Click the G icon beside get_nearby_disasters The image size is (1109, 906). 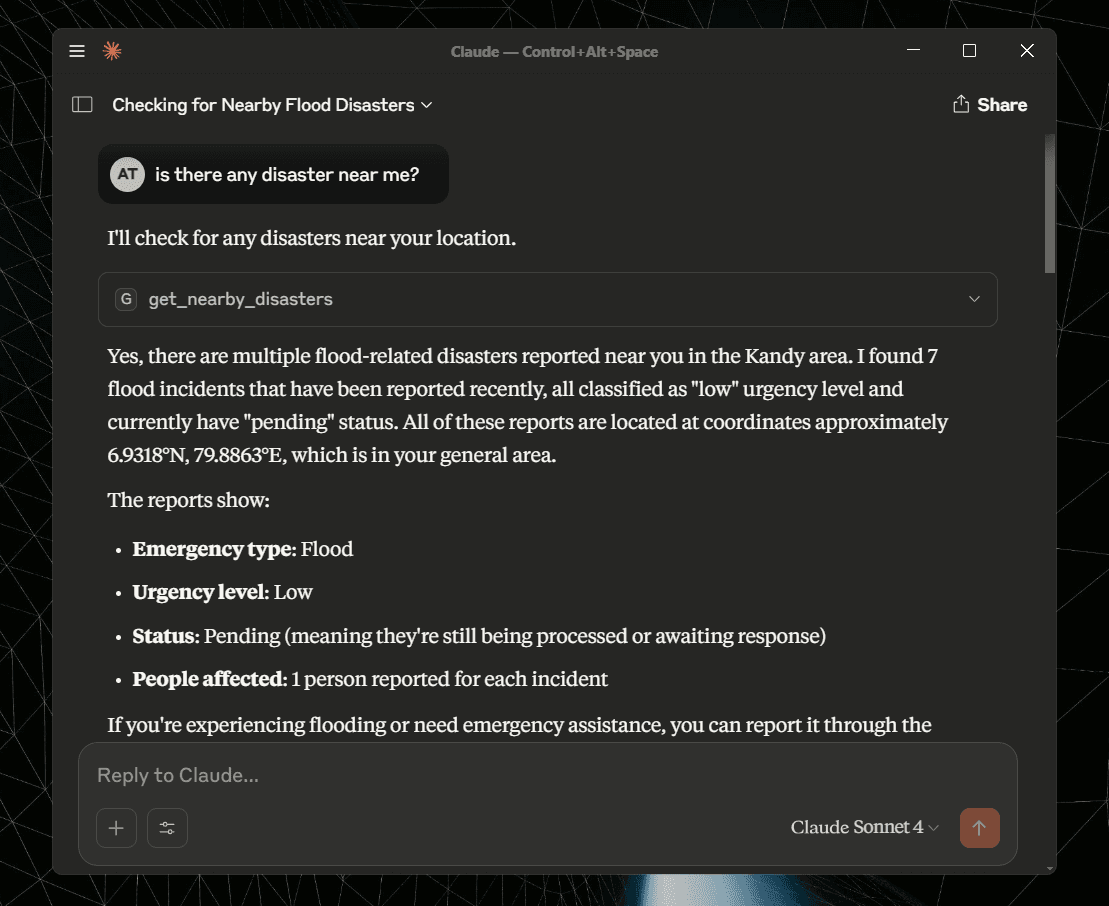[x=126, y=299]
